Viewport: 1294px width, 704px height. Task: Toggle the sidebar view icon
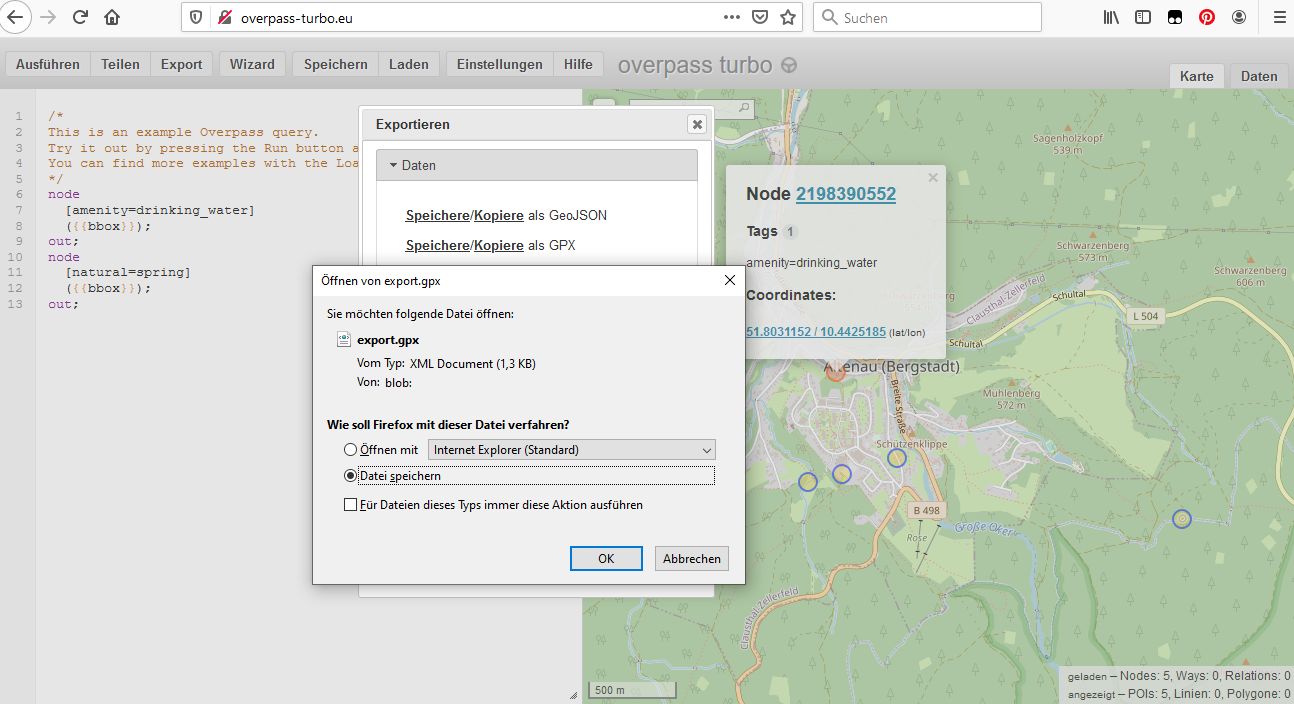[1143, 17]
